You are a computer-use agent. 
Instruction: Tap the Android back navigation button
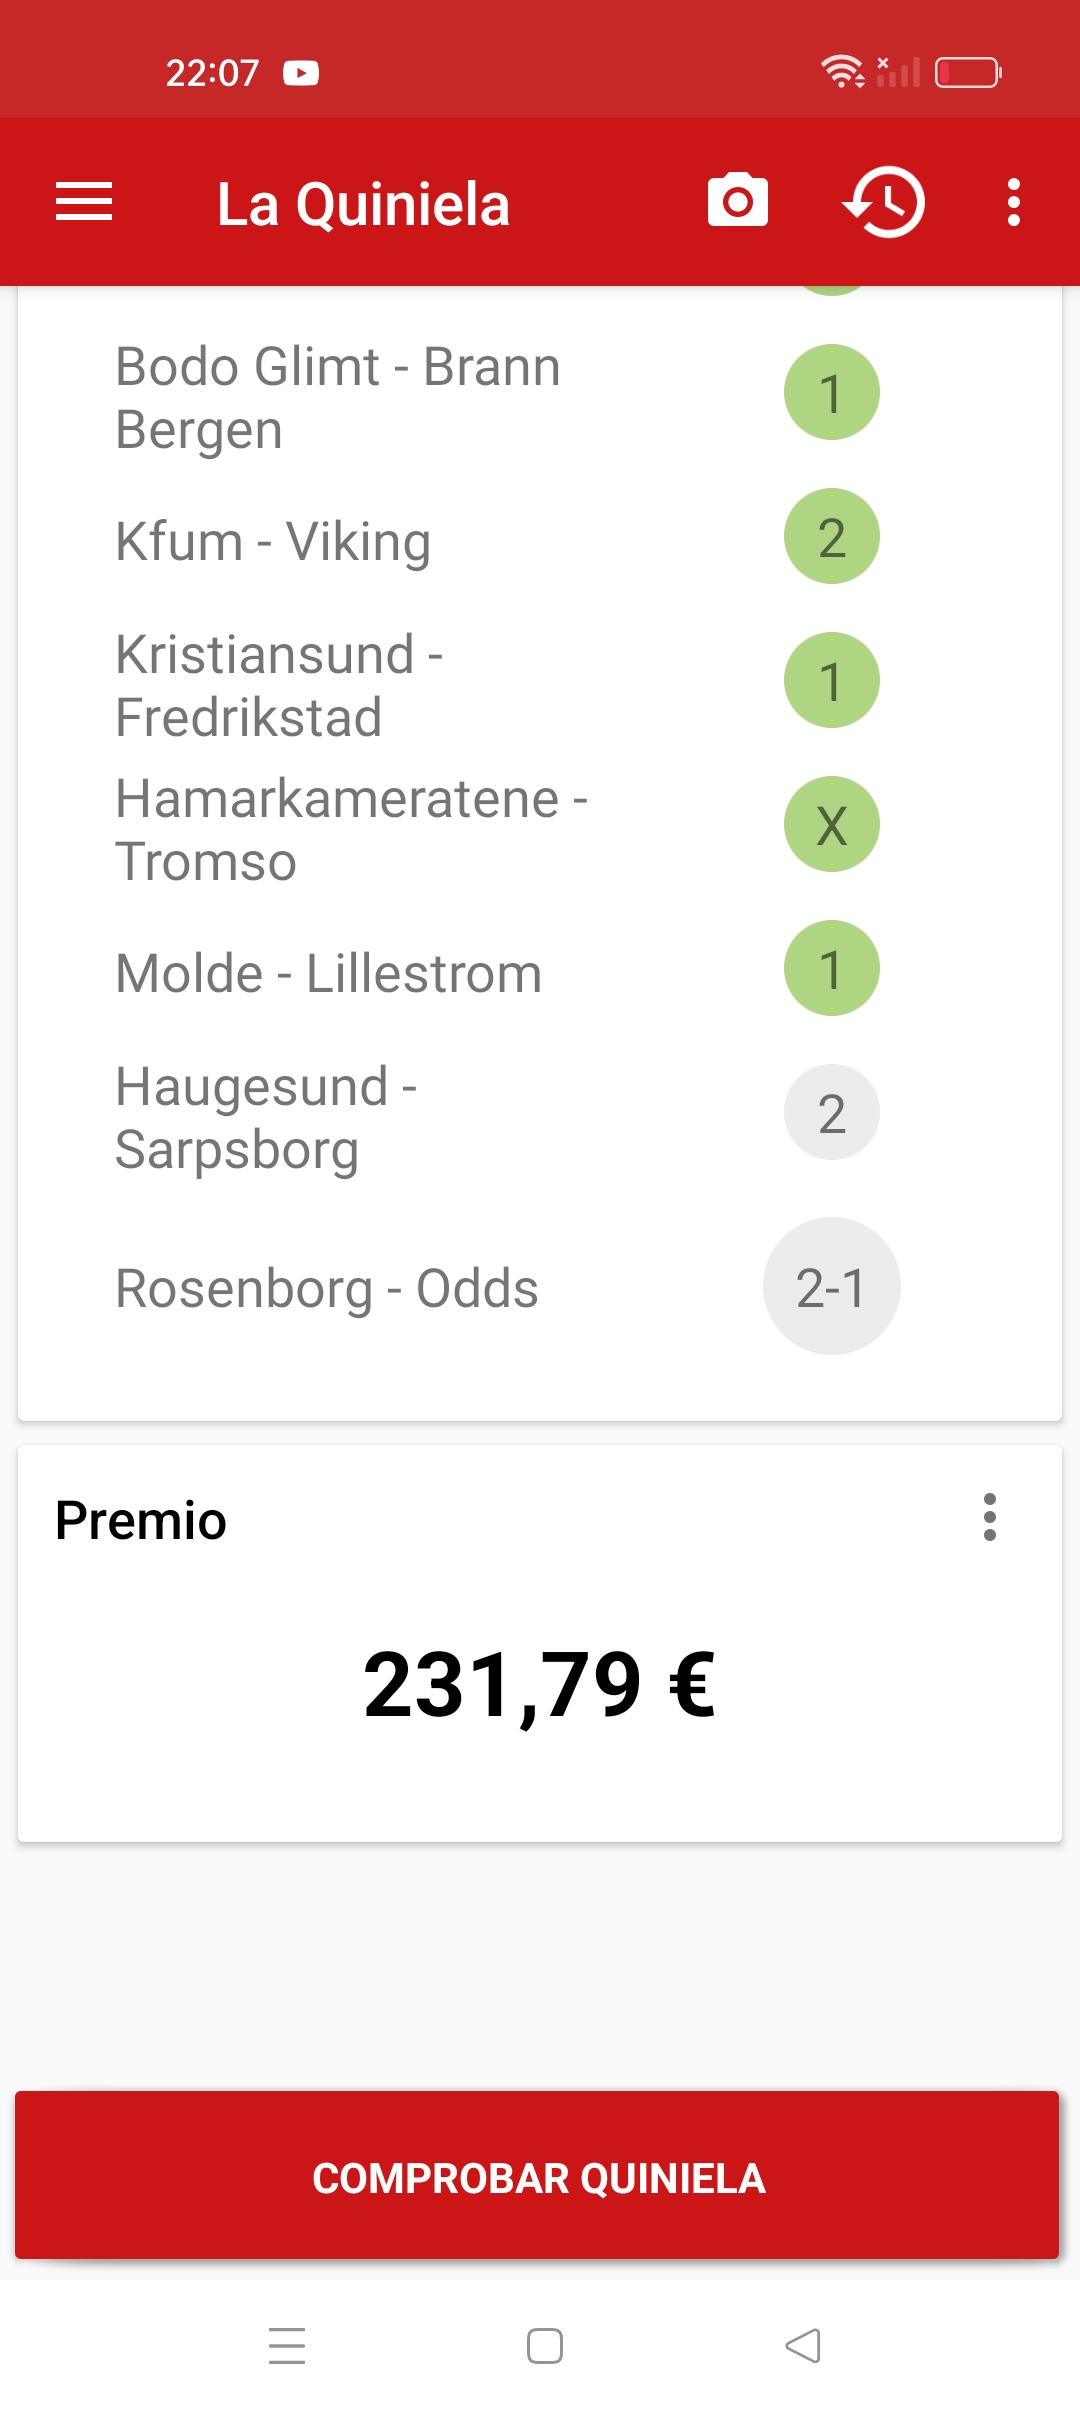click(x=803, y=2345)
